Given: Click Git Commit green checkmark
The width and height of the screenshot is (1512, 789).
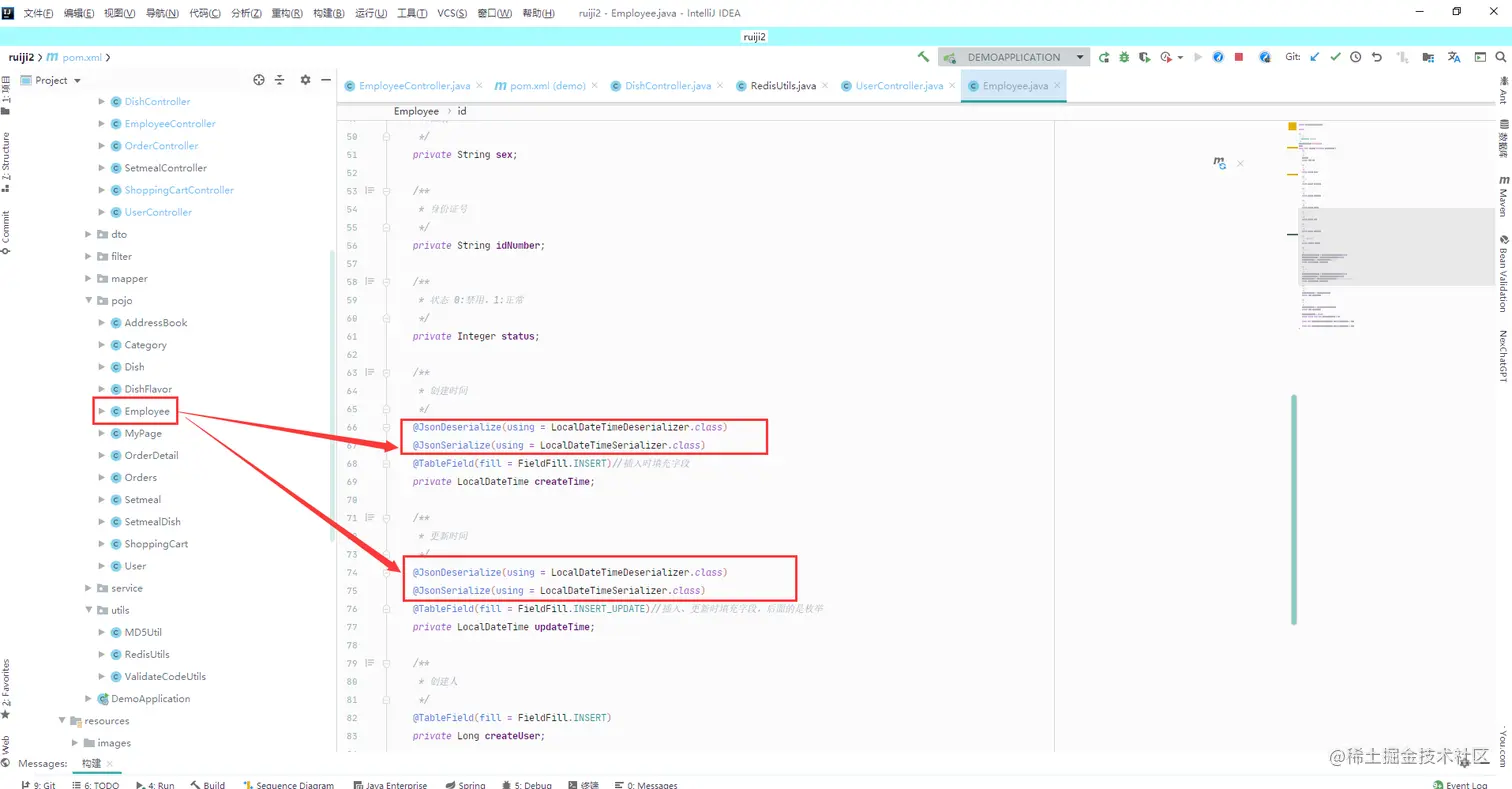Looking at the screenshot, I should pos(1335,57).
